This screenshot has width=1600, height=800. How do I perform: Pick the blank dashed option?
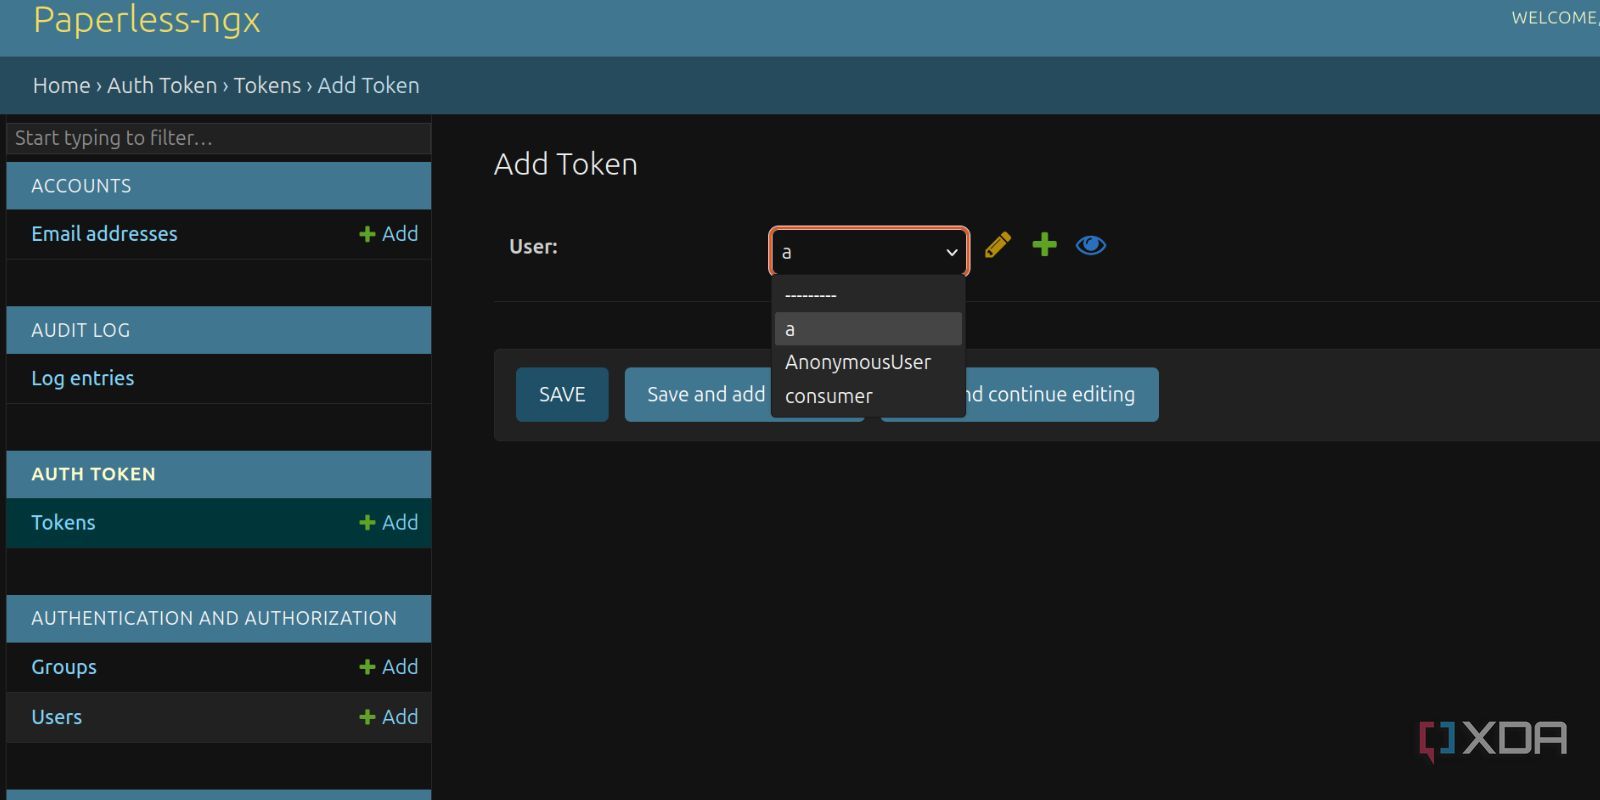(868, 295)
